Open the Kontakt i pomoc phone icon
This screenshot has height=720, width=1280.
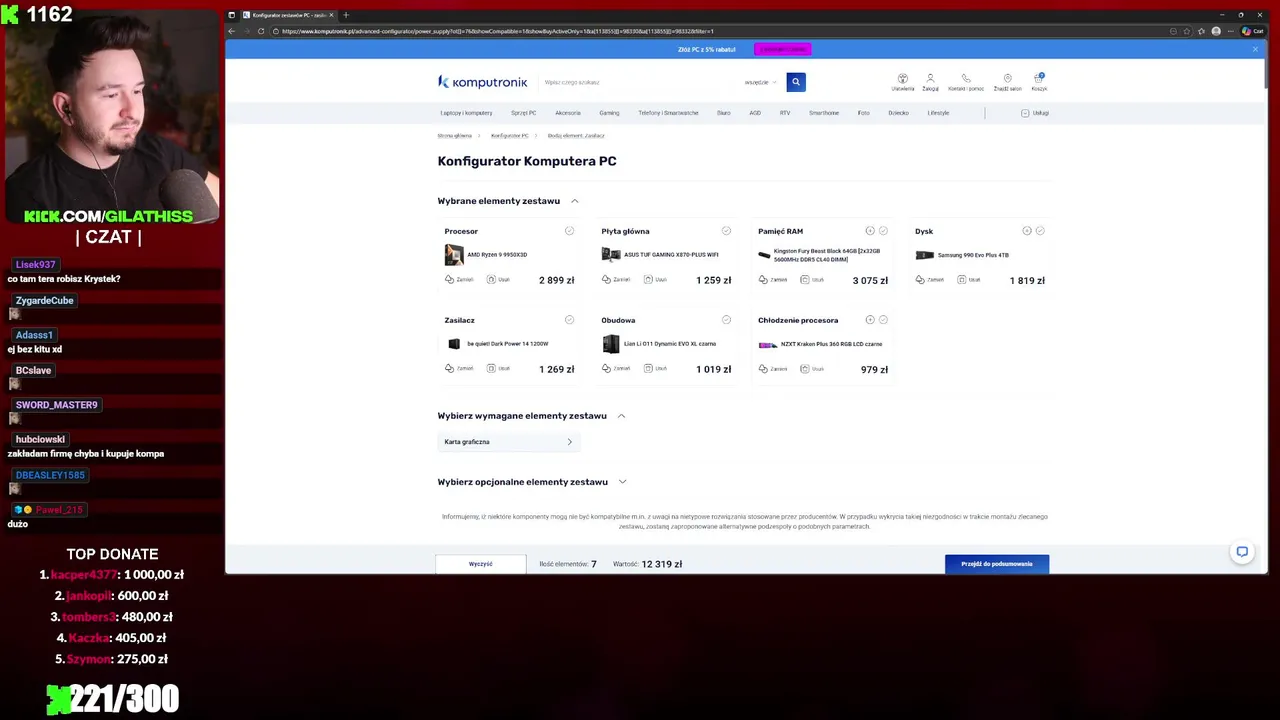pyautogui.click(x=966, y=82)
